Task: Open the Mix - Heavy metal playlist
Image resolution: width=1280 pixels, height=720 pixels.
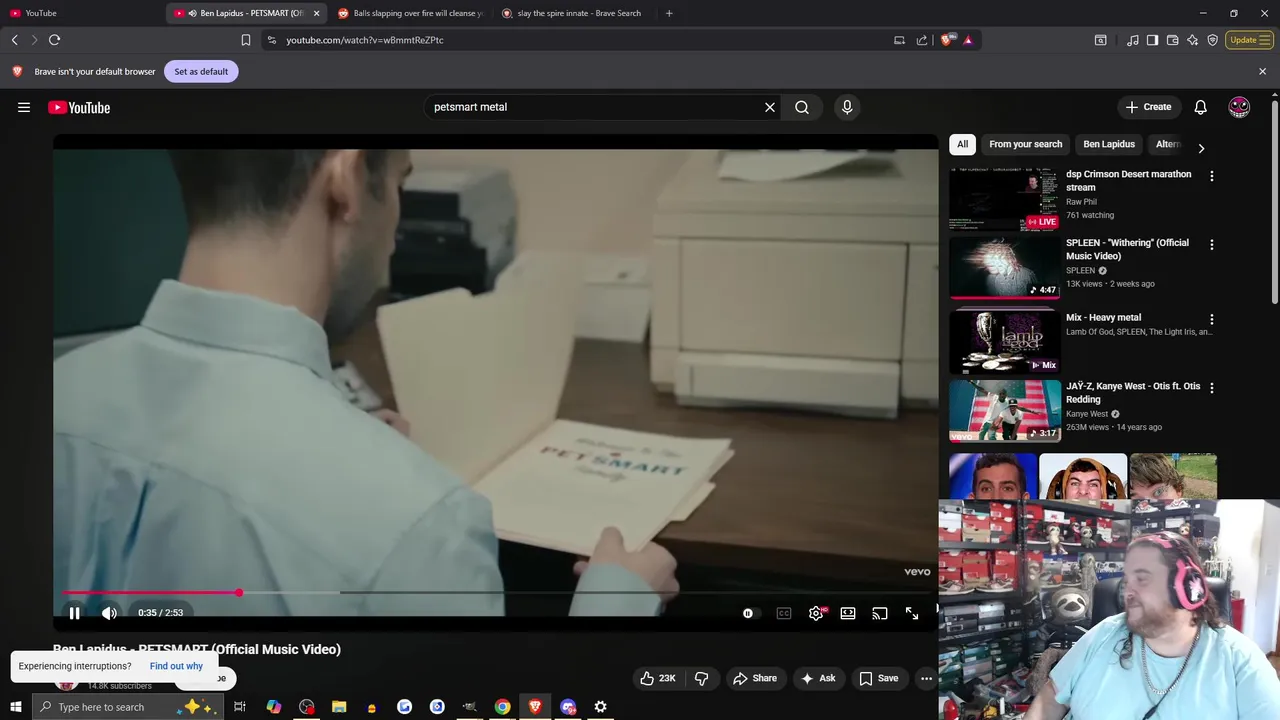Action: [x=1004, y=342]
